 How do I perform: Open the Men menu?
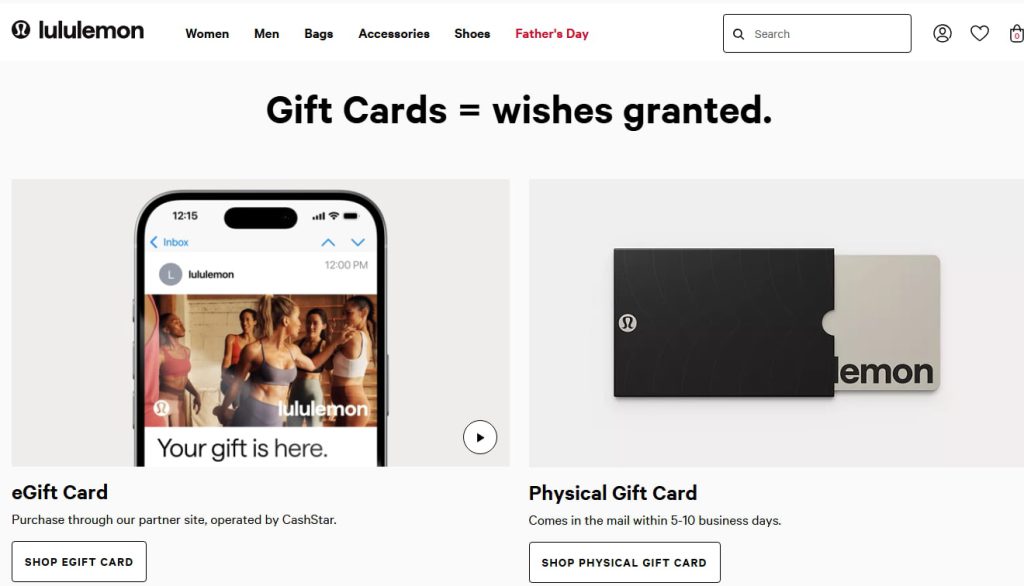pyautogui.click(x=266, y=34)
